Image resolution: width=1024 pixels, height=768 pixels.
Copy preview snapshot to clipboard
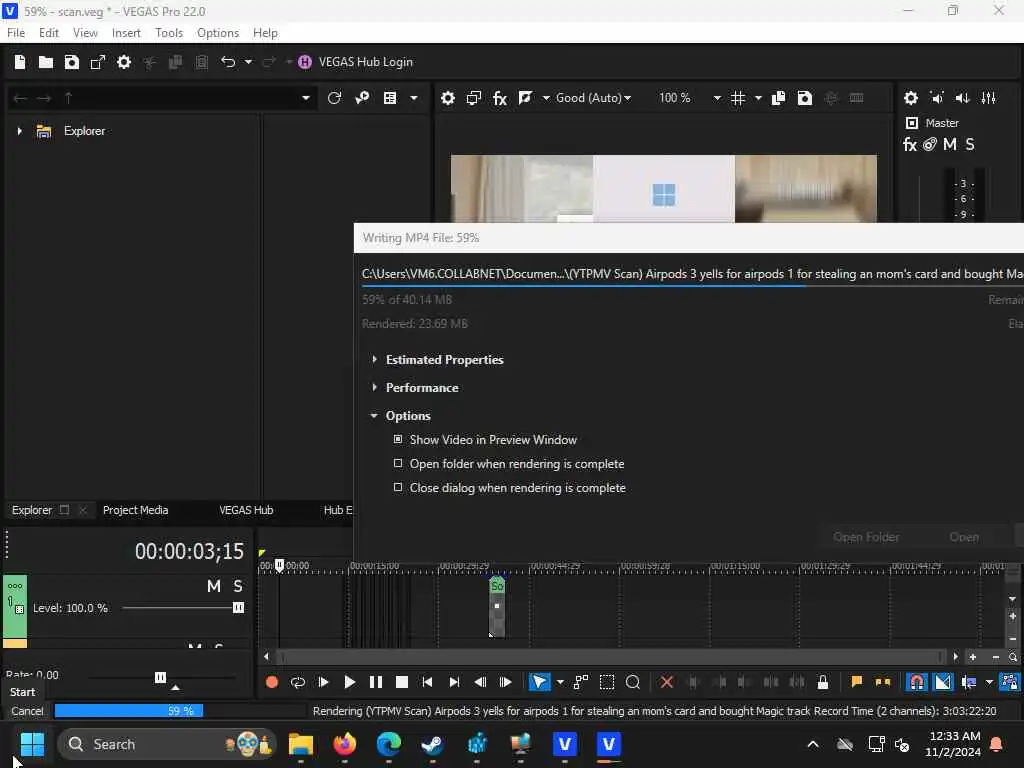click(x=778, y=98)
